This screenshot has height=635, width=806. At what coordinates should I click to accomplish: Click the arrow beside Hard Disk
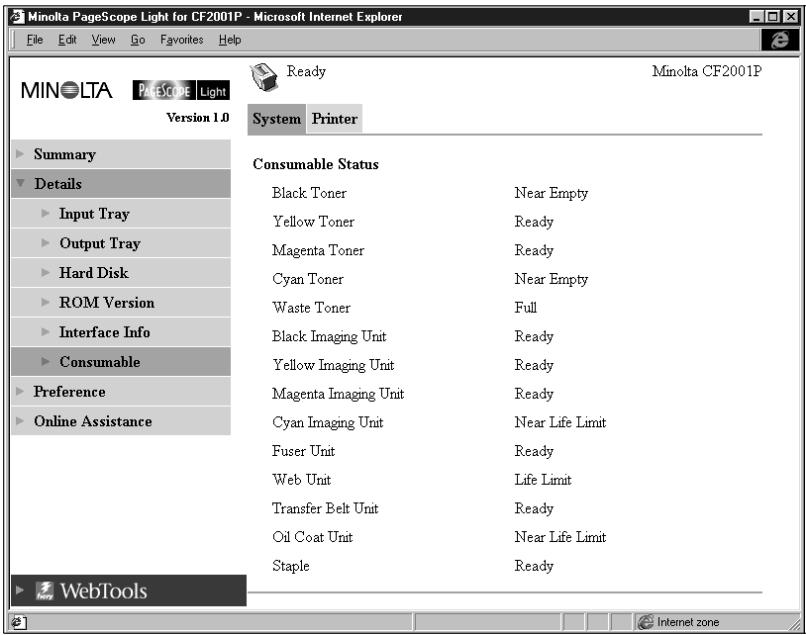coord(45,272)
